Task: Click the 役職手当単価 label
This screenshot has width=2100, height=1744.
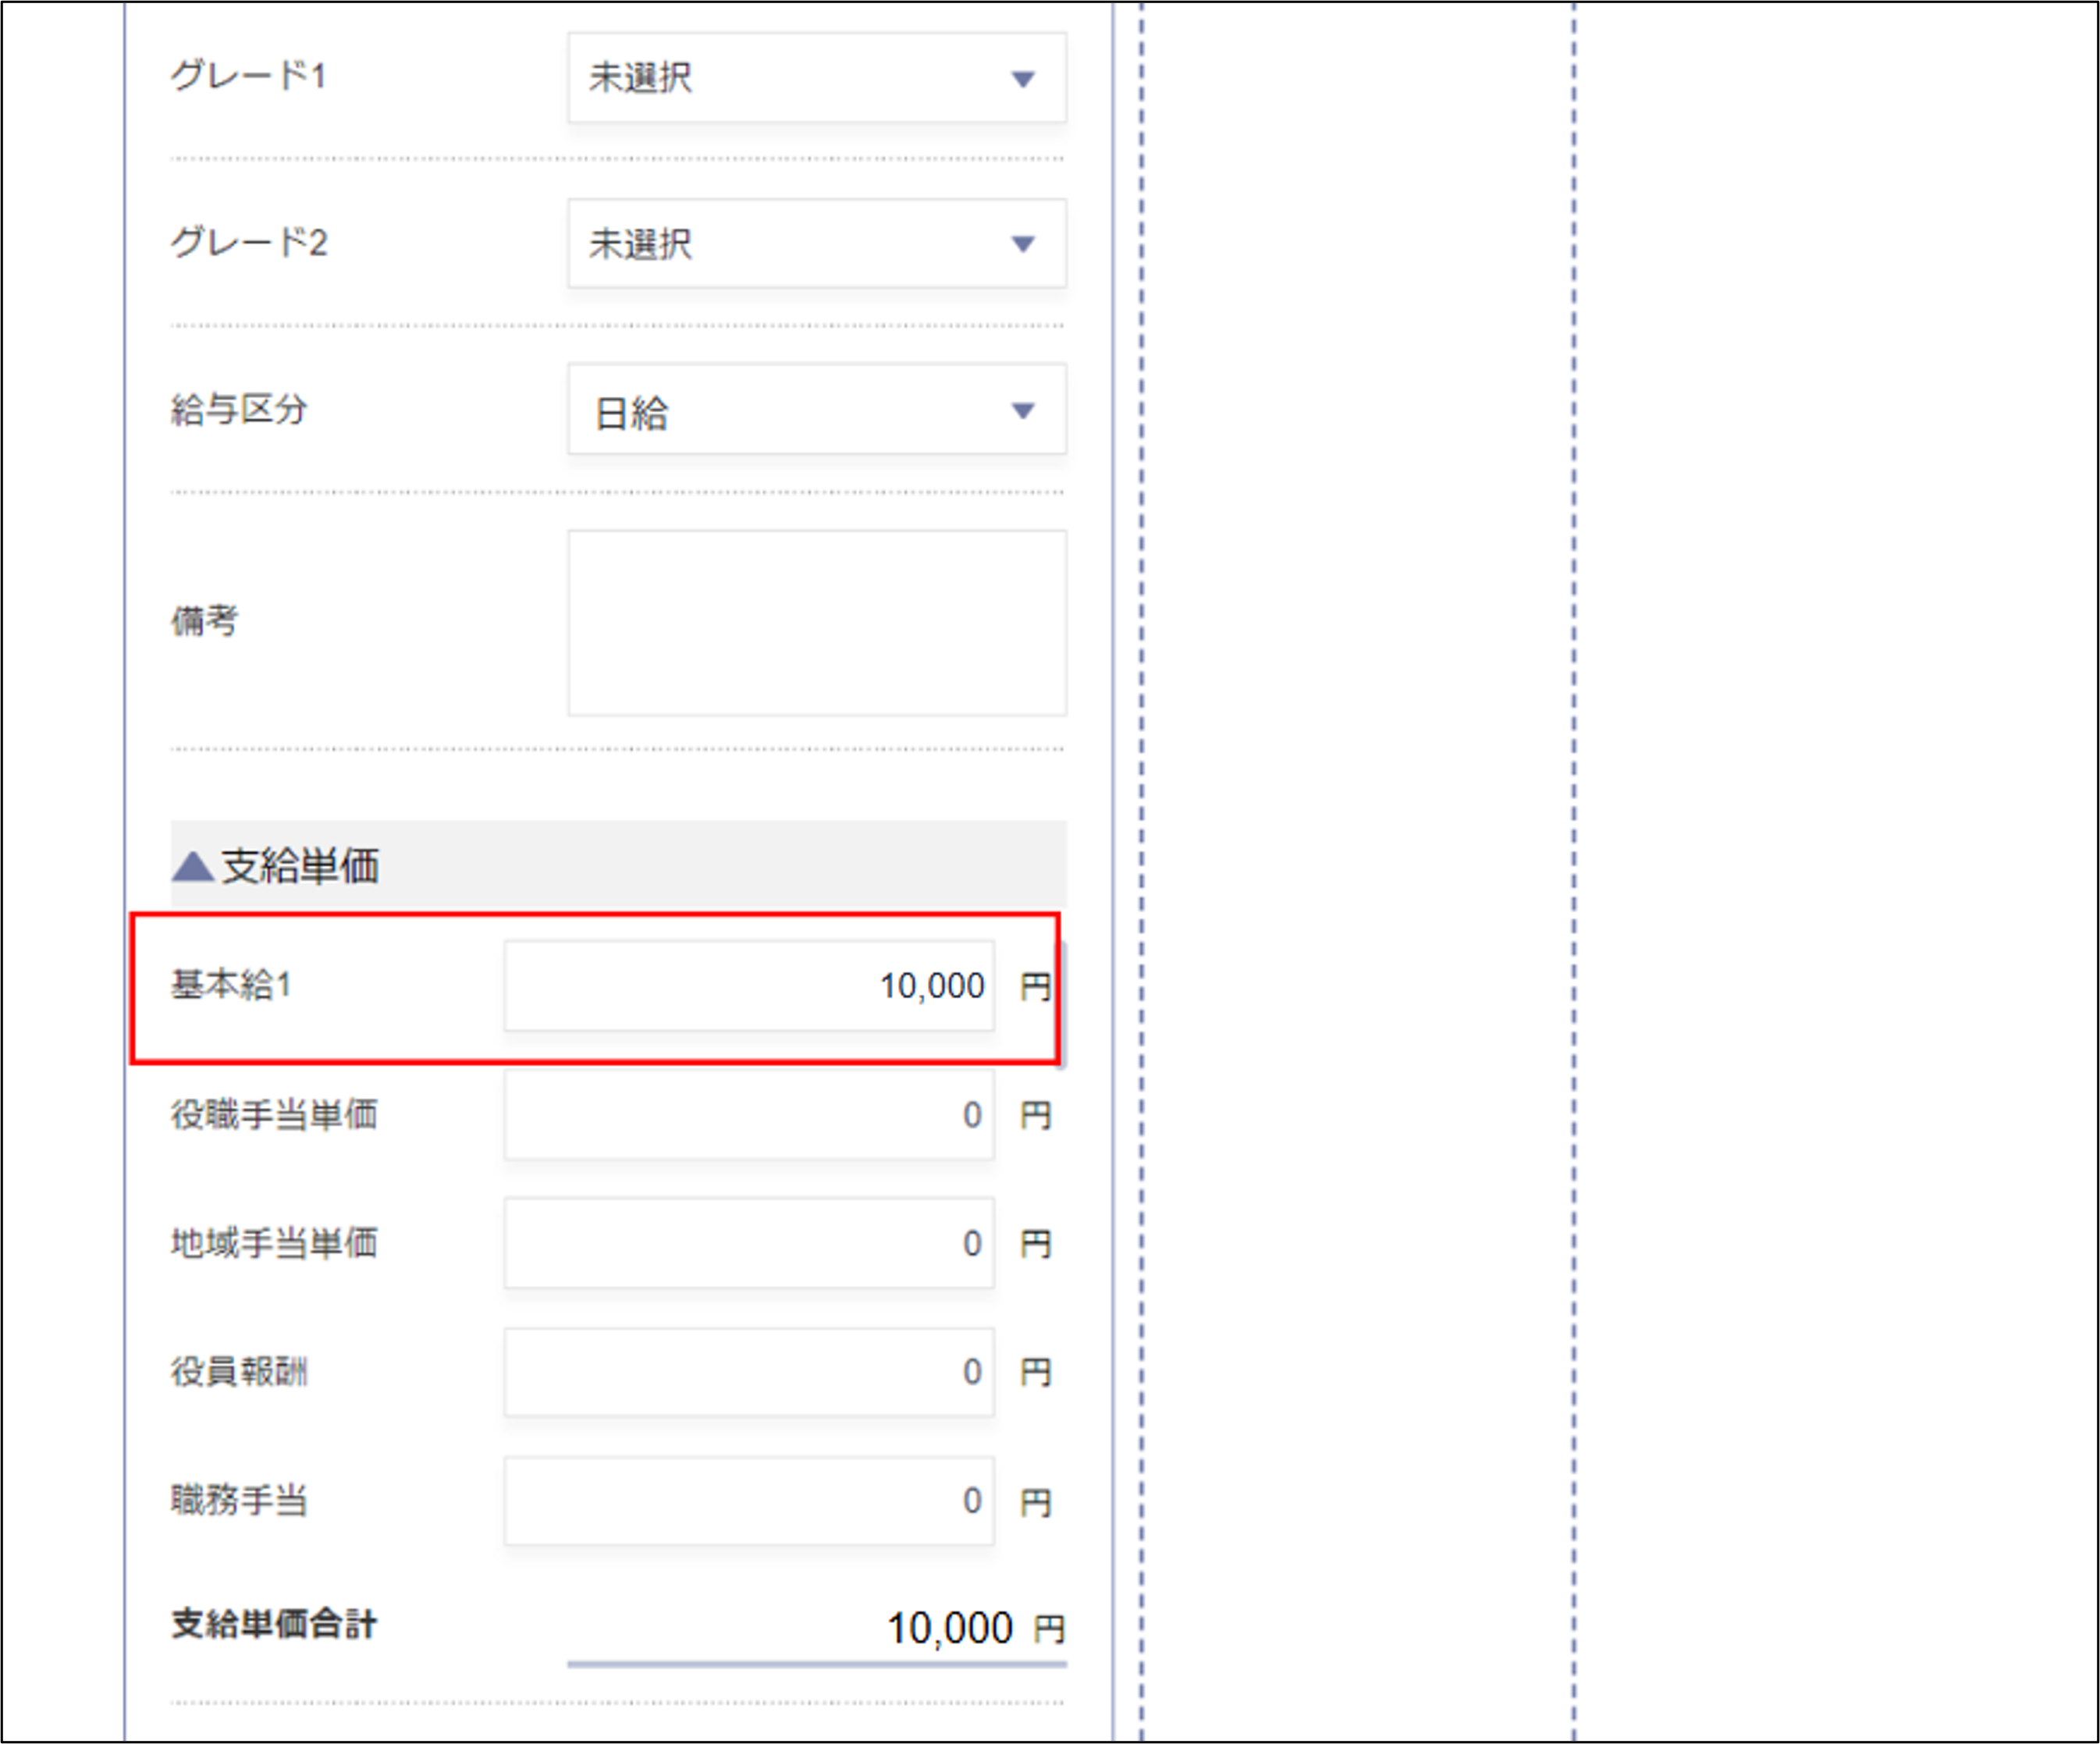Action: click(x=274, y=1114)
